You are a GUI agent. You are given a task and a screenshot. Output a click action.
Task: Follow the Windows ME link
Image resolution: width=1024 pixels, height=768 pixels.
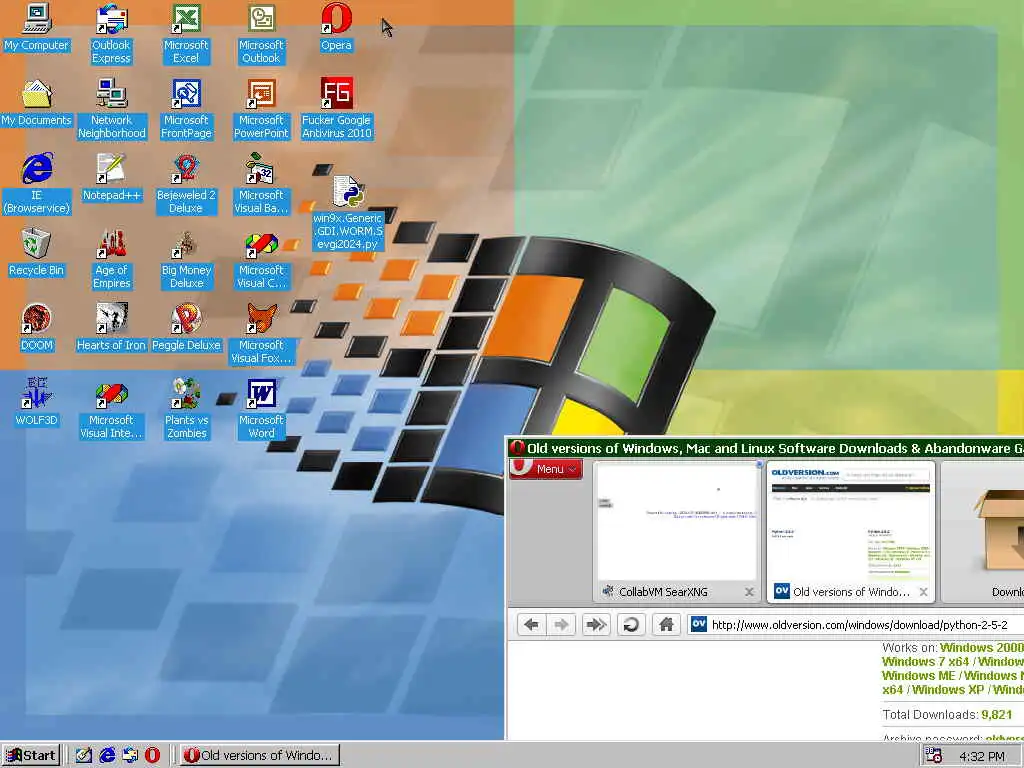point(920,676)
